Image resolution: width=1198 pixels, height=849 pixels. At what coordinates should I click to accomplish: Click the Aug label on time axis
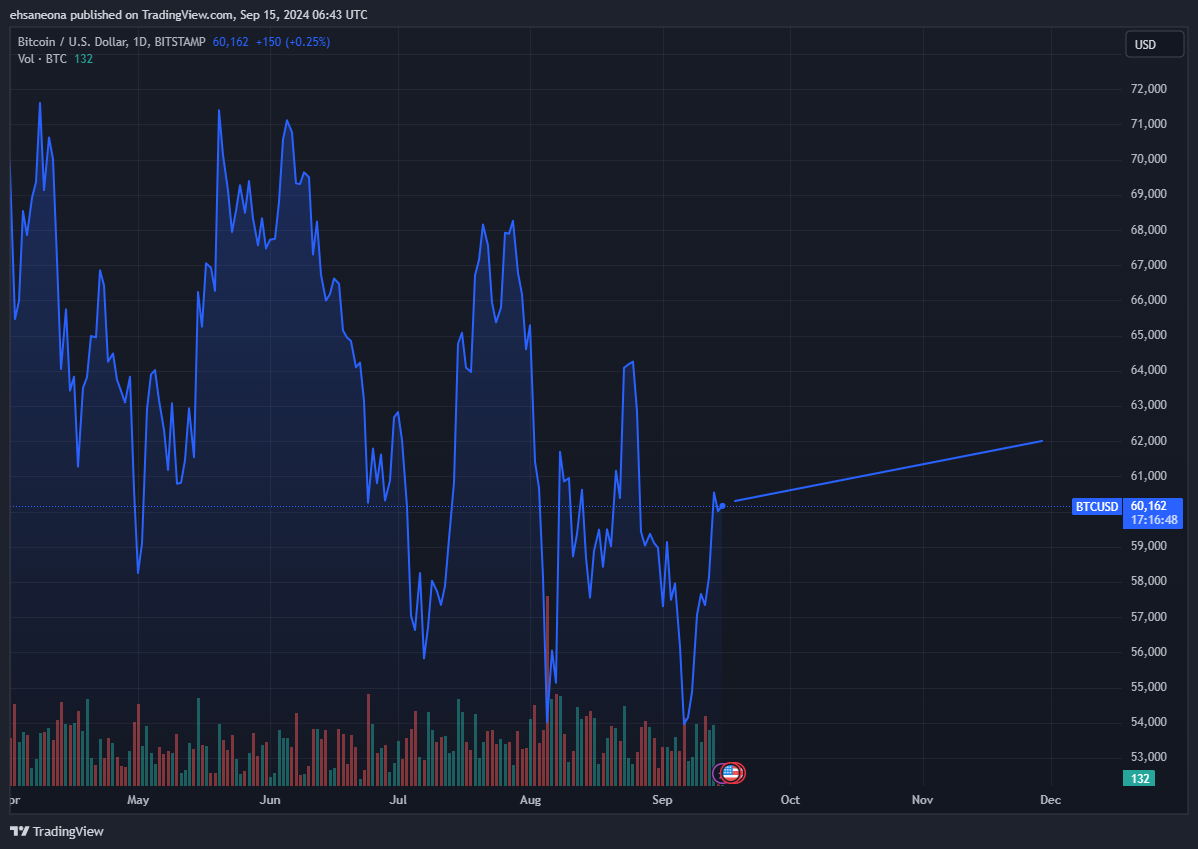530,800
